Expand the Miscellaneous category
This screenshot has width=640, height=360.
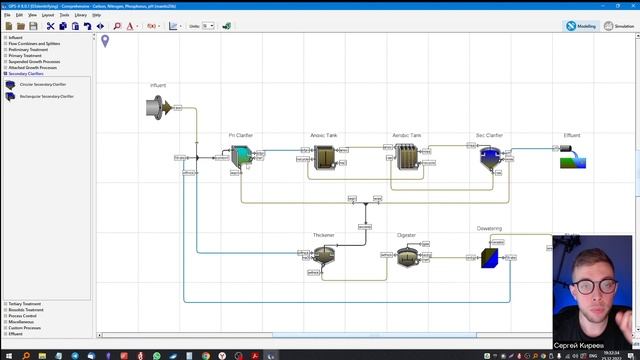click(6, 322)
